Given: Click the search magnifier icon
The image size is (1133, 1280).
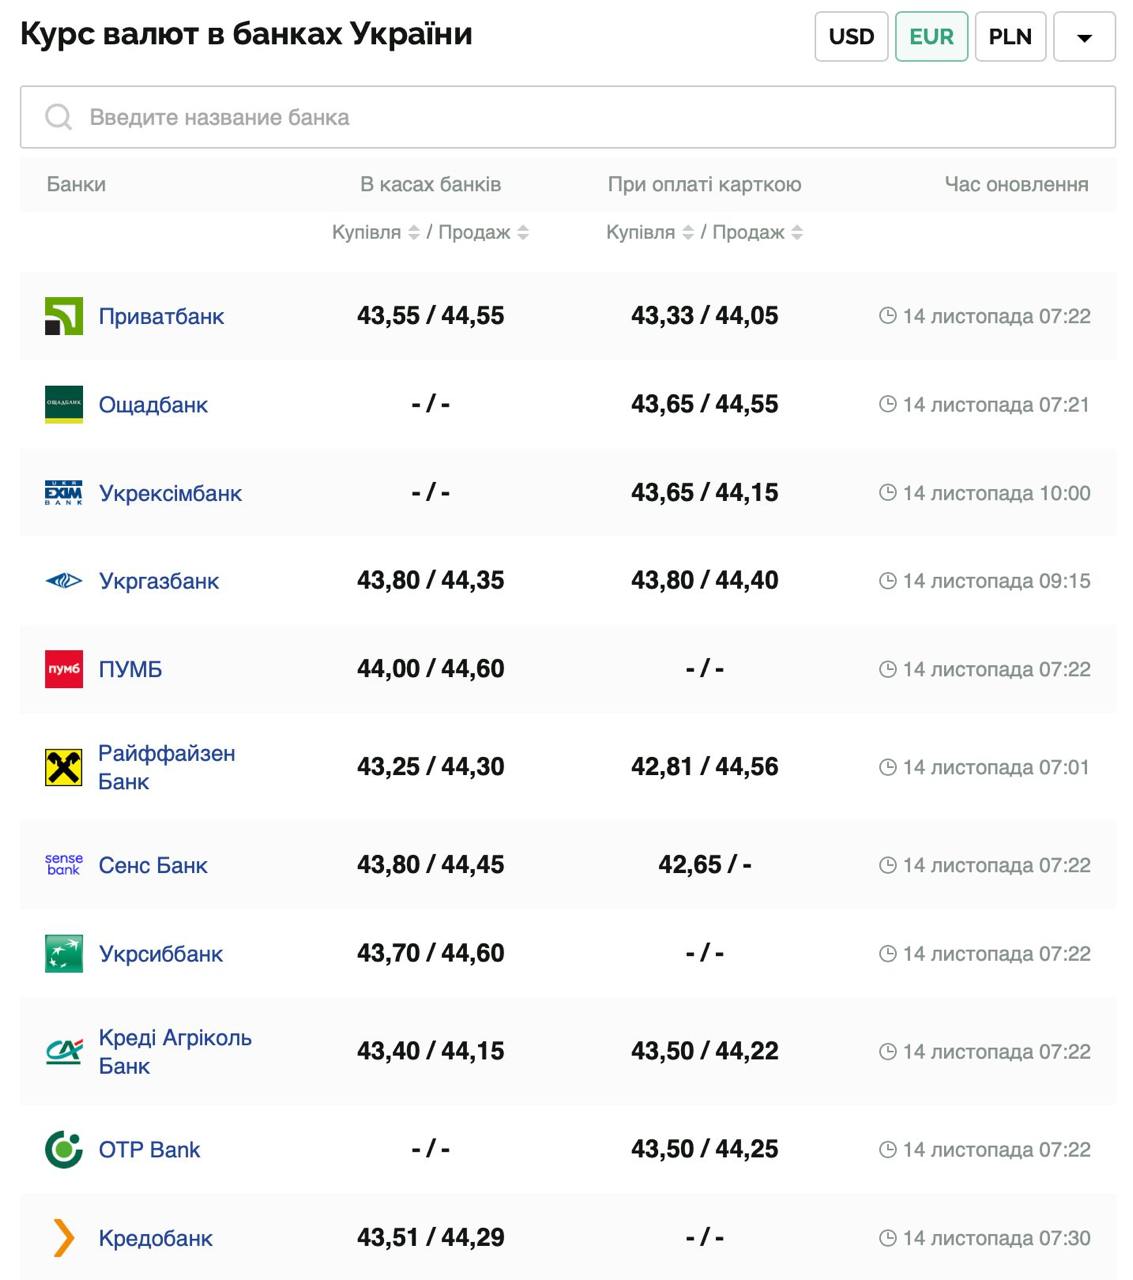Looking at the screenshot, I should [59, 117].
